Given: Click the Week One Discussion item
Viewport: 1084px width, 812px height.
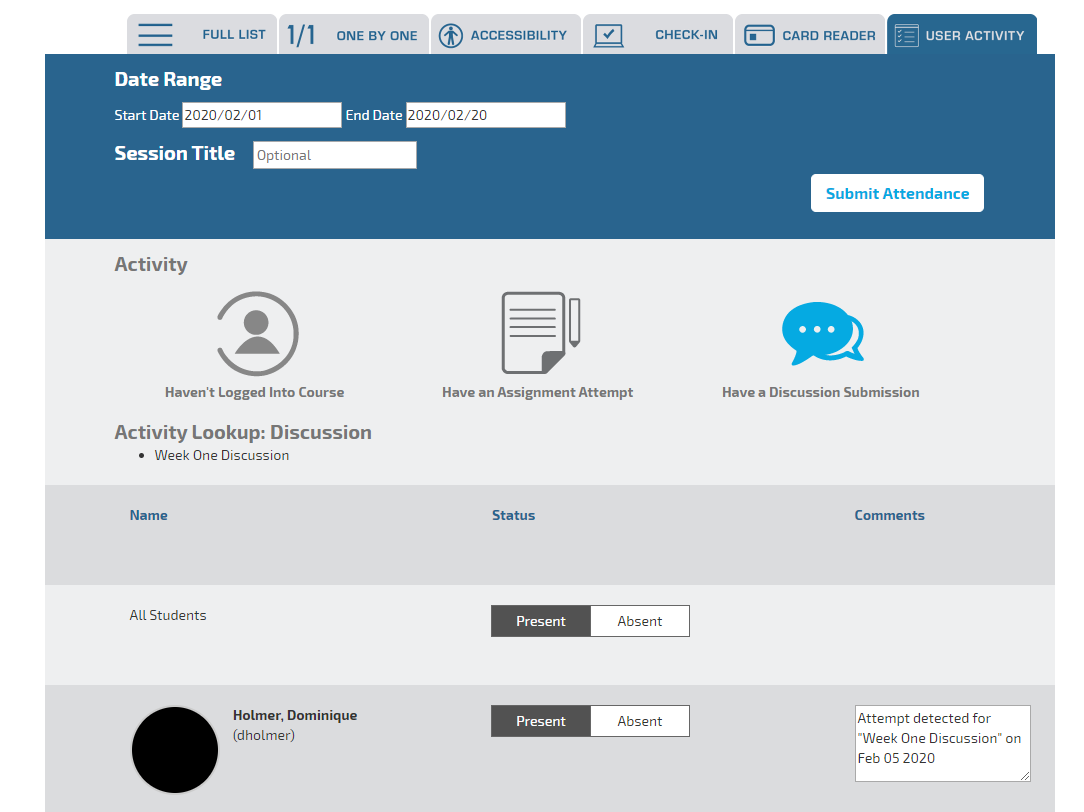Looking at the screenshot, I should click(x=222, y=455).
